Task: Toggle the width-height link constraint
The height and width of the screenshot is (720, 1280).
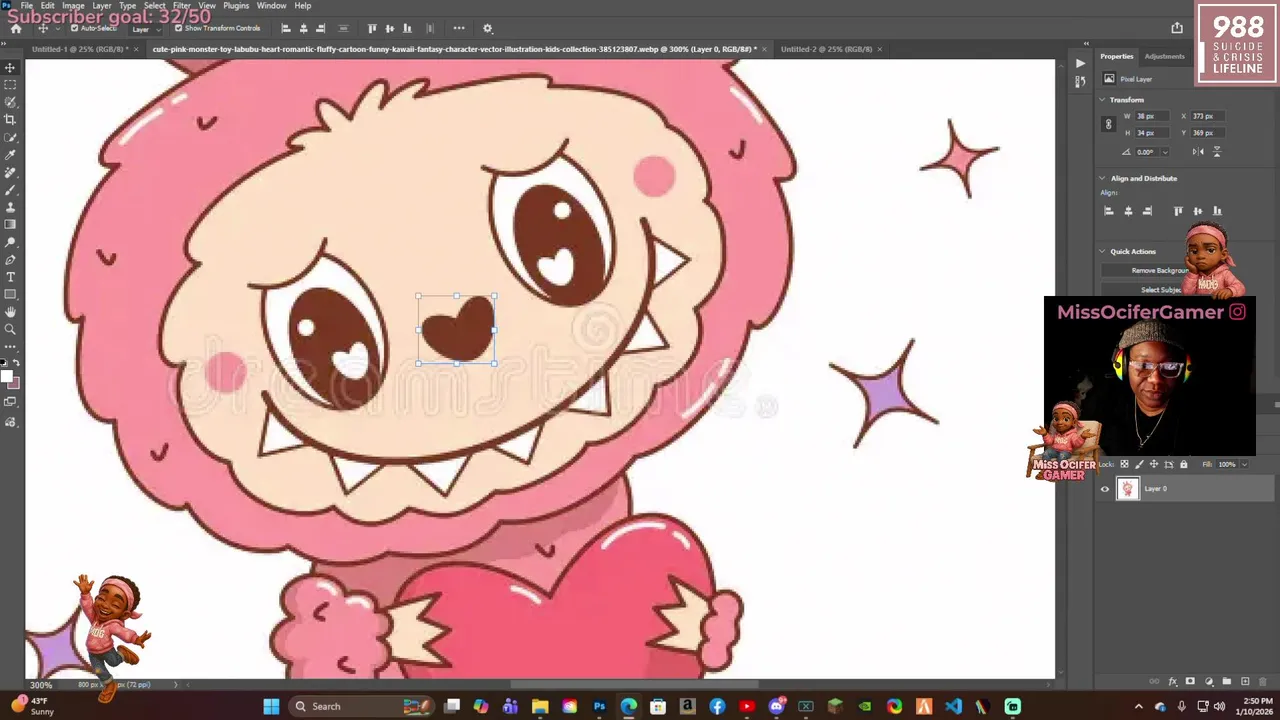Action: 1108,124
